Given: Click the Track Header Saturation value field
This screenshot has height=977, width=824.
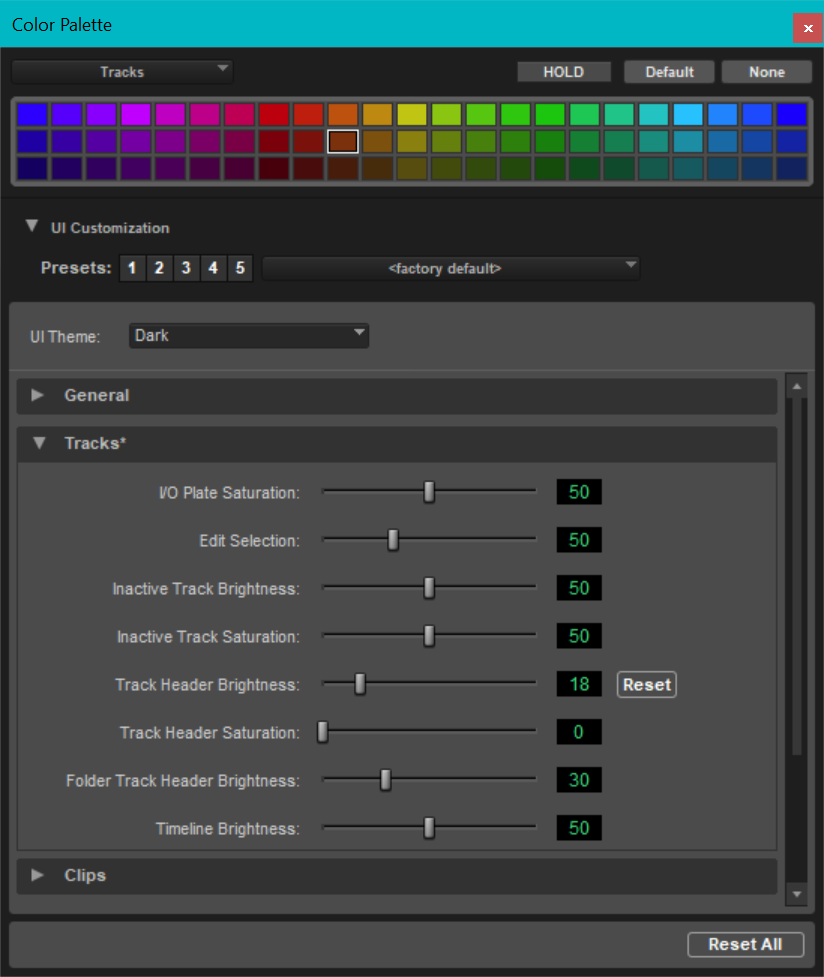Looking at the screenshot, I should click(579, 733).
